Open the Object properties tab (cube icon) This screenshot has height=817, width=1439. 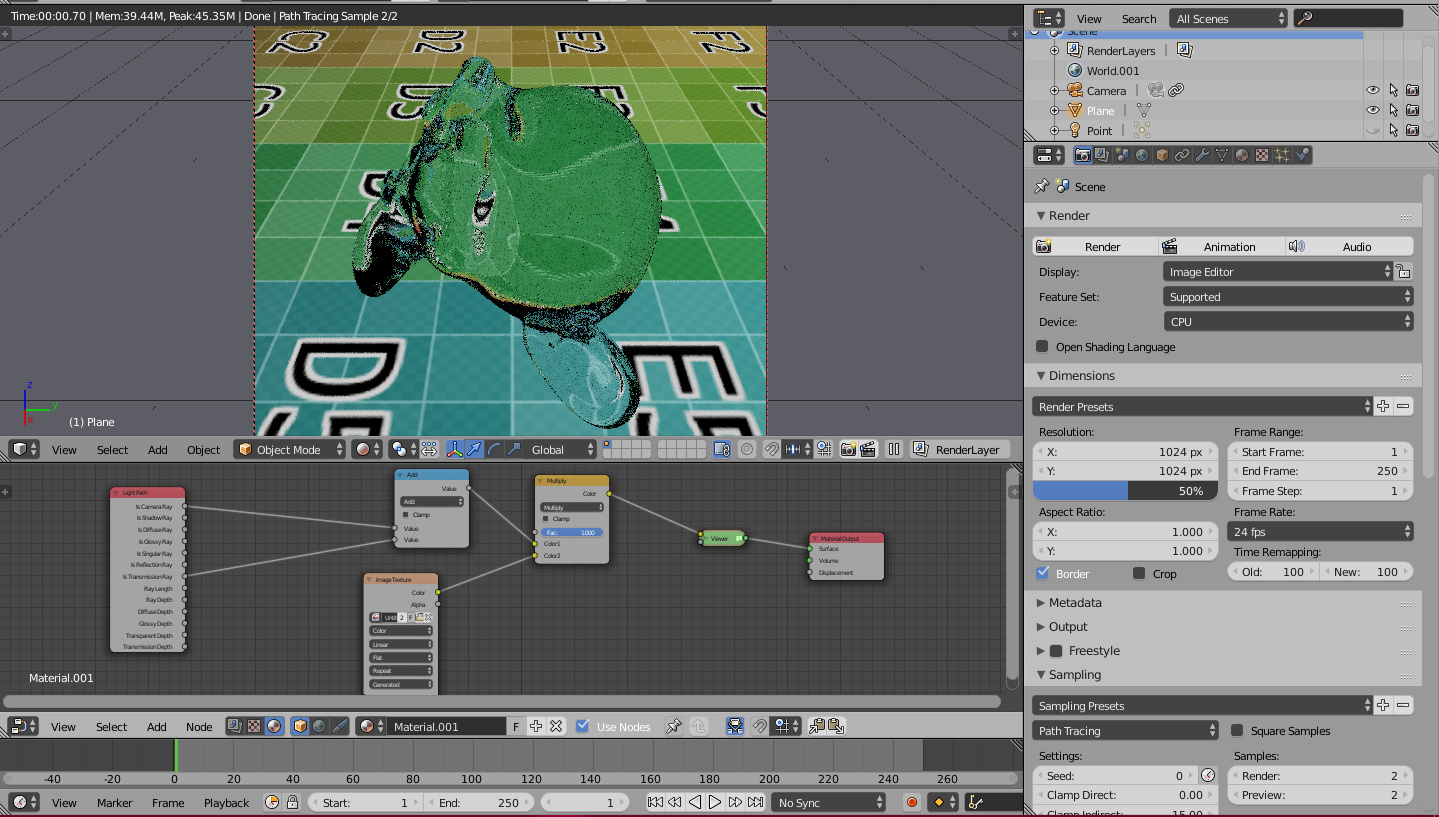click(1161, 155)
